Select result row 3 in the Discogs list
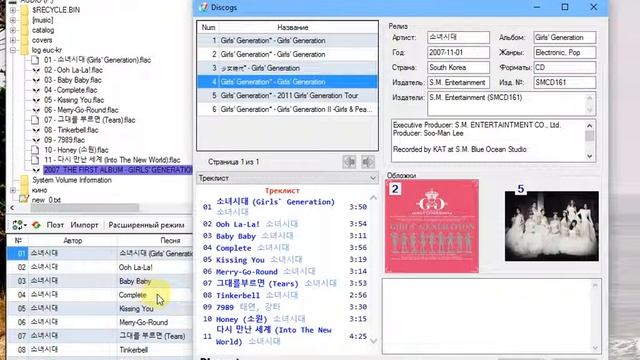This screenshot has width=640, height=360. click(x=287, y=68)
